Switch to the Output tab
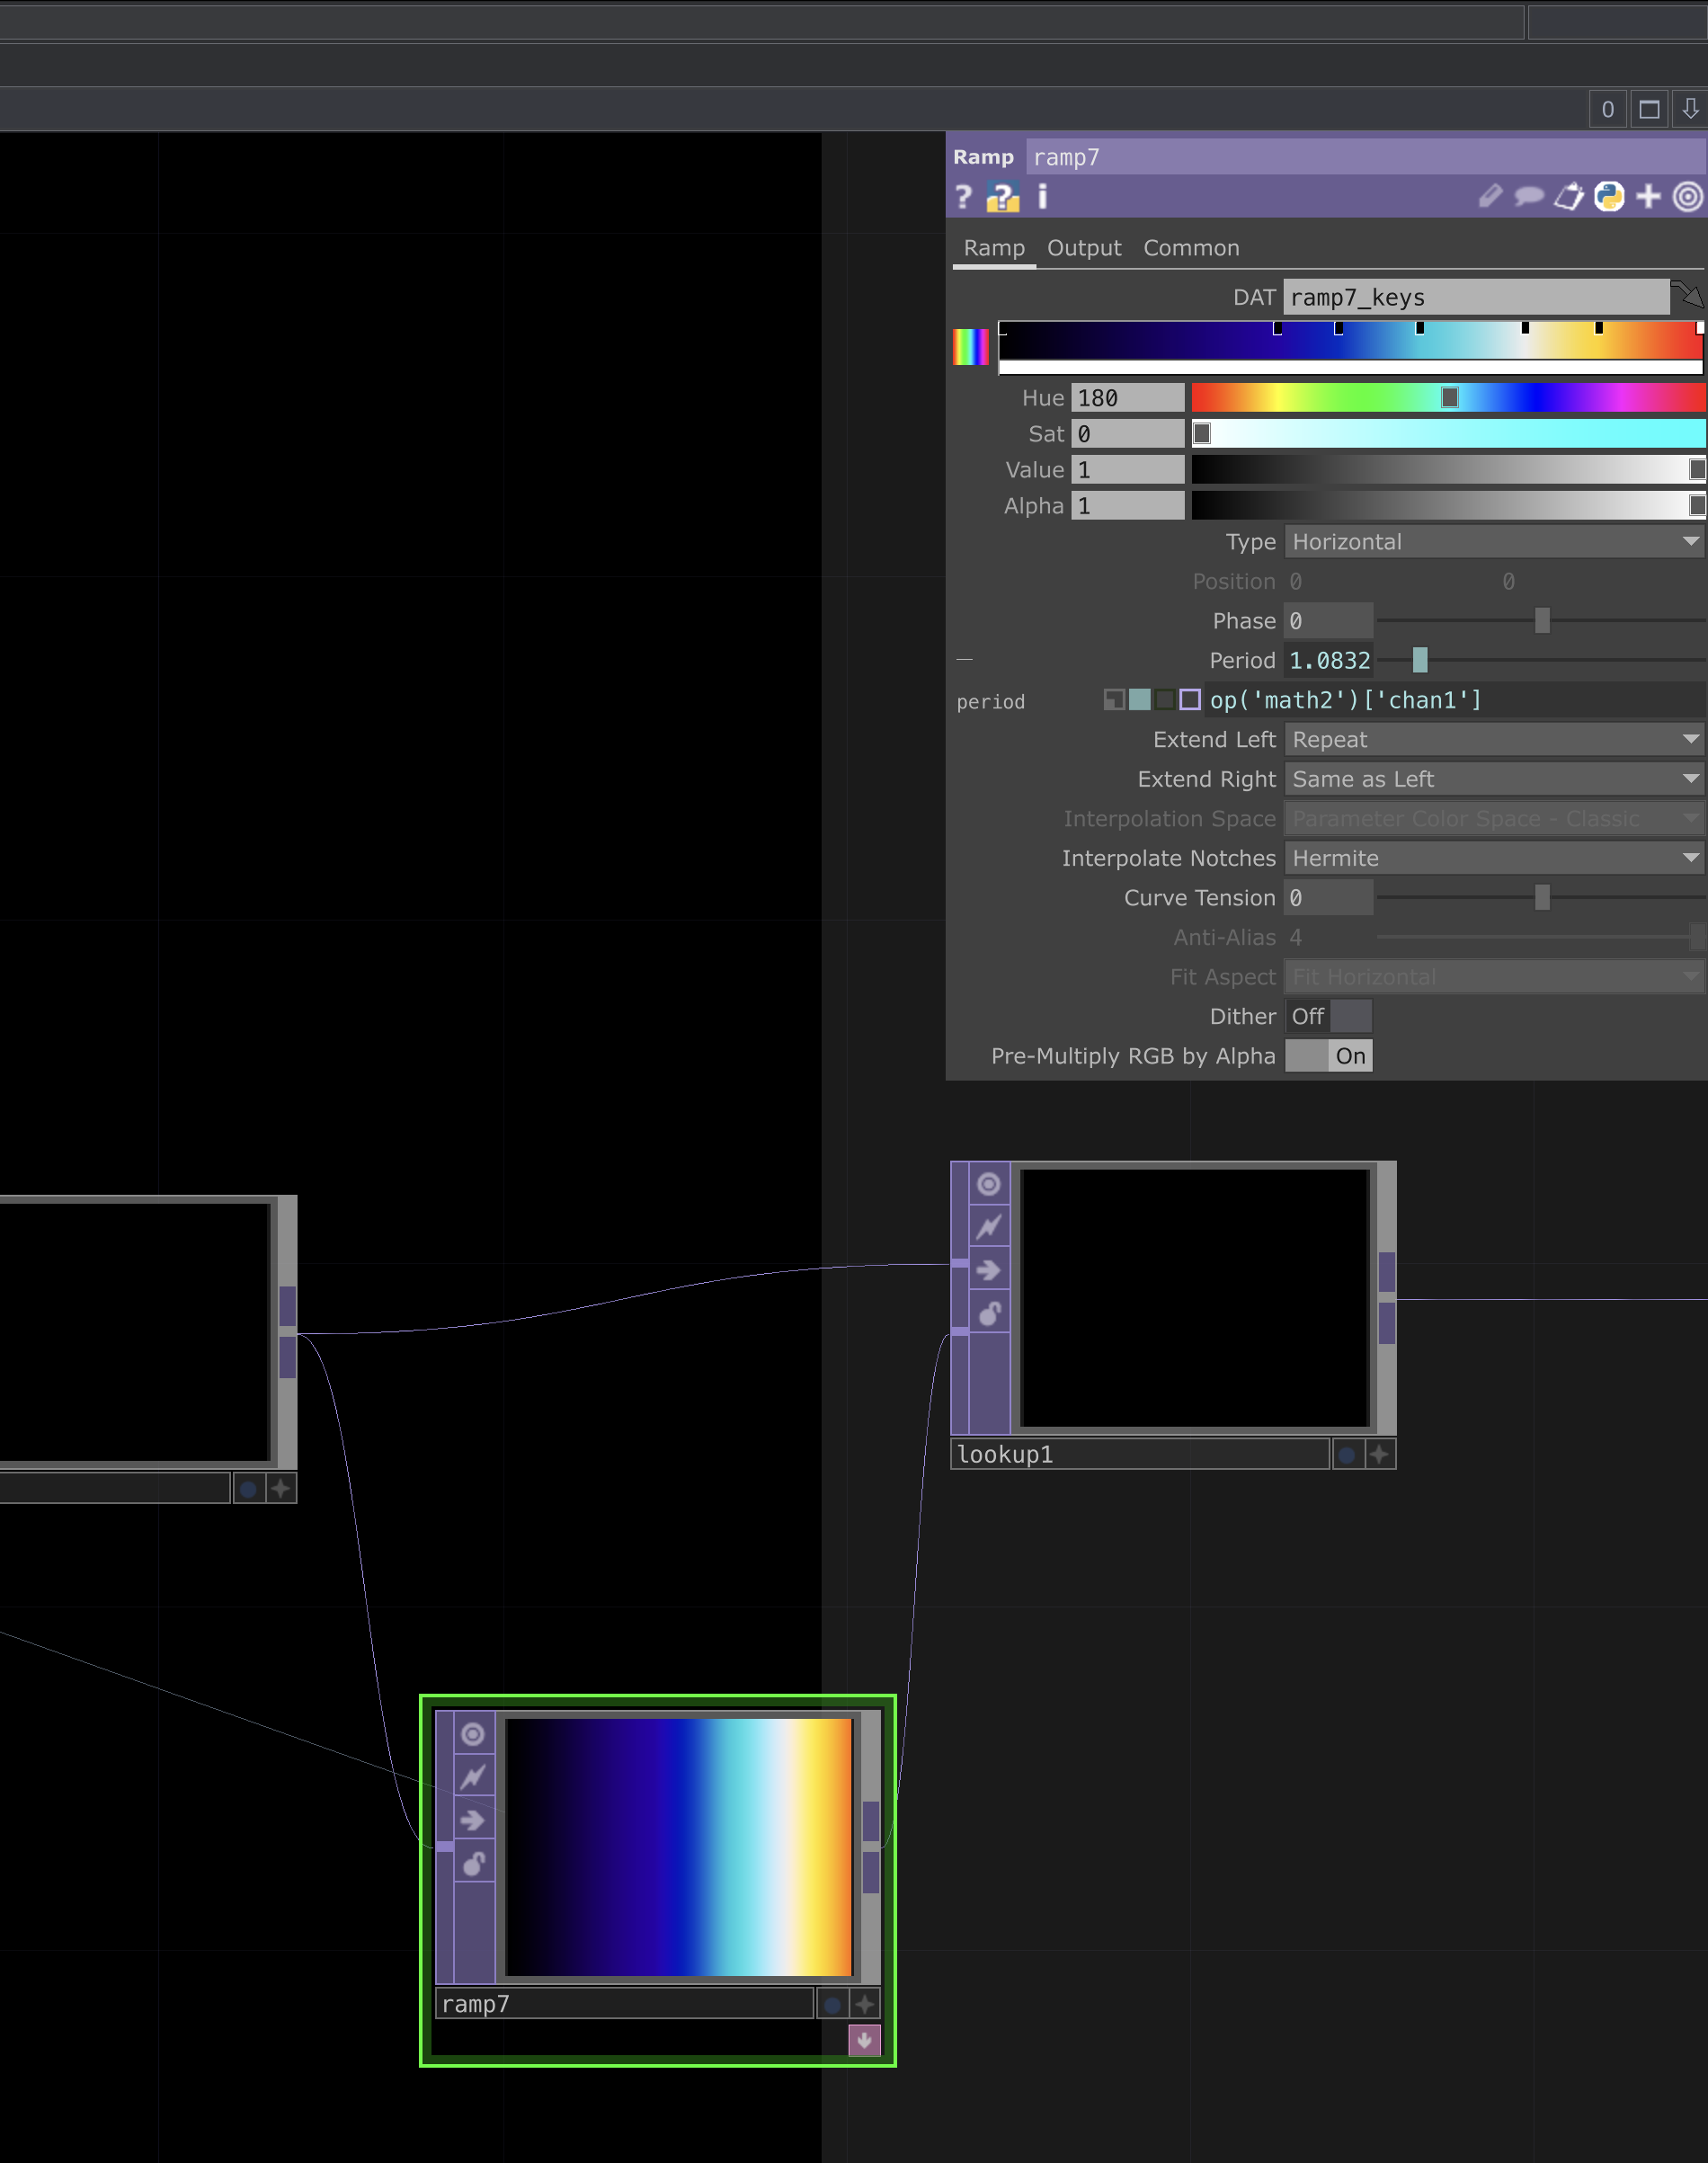 tap(1083, 248)
